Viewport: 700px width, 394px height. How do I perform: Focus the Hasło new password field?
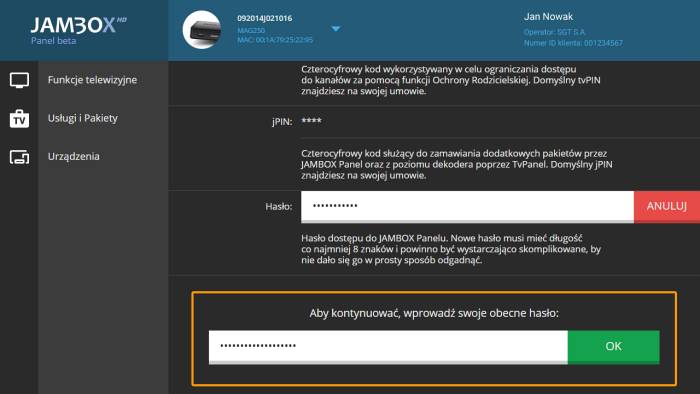tap(467, 206)
